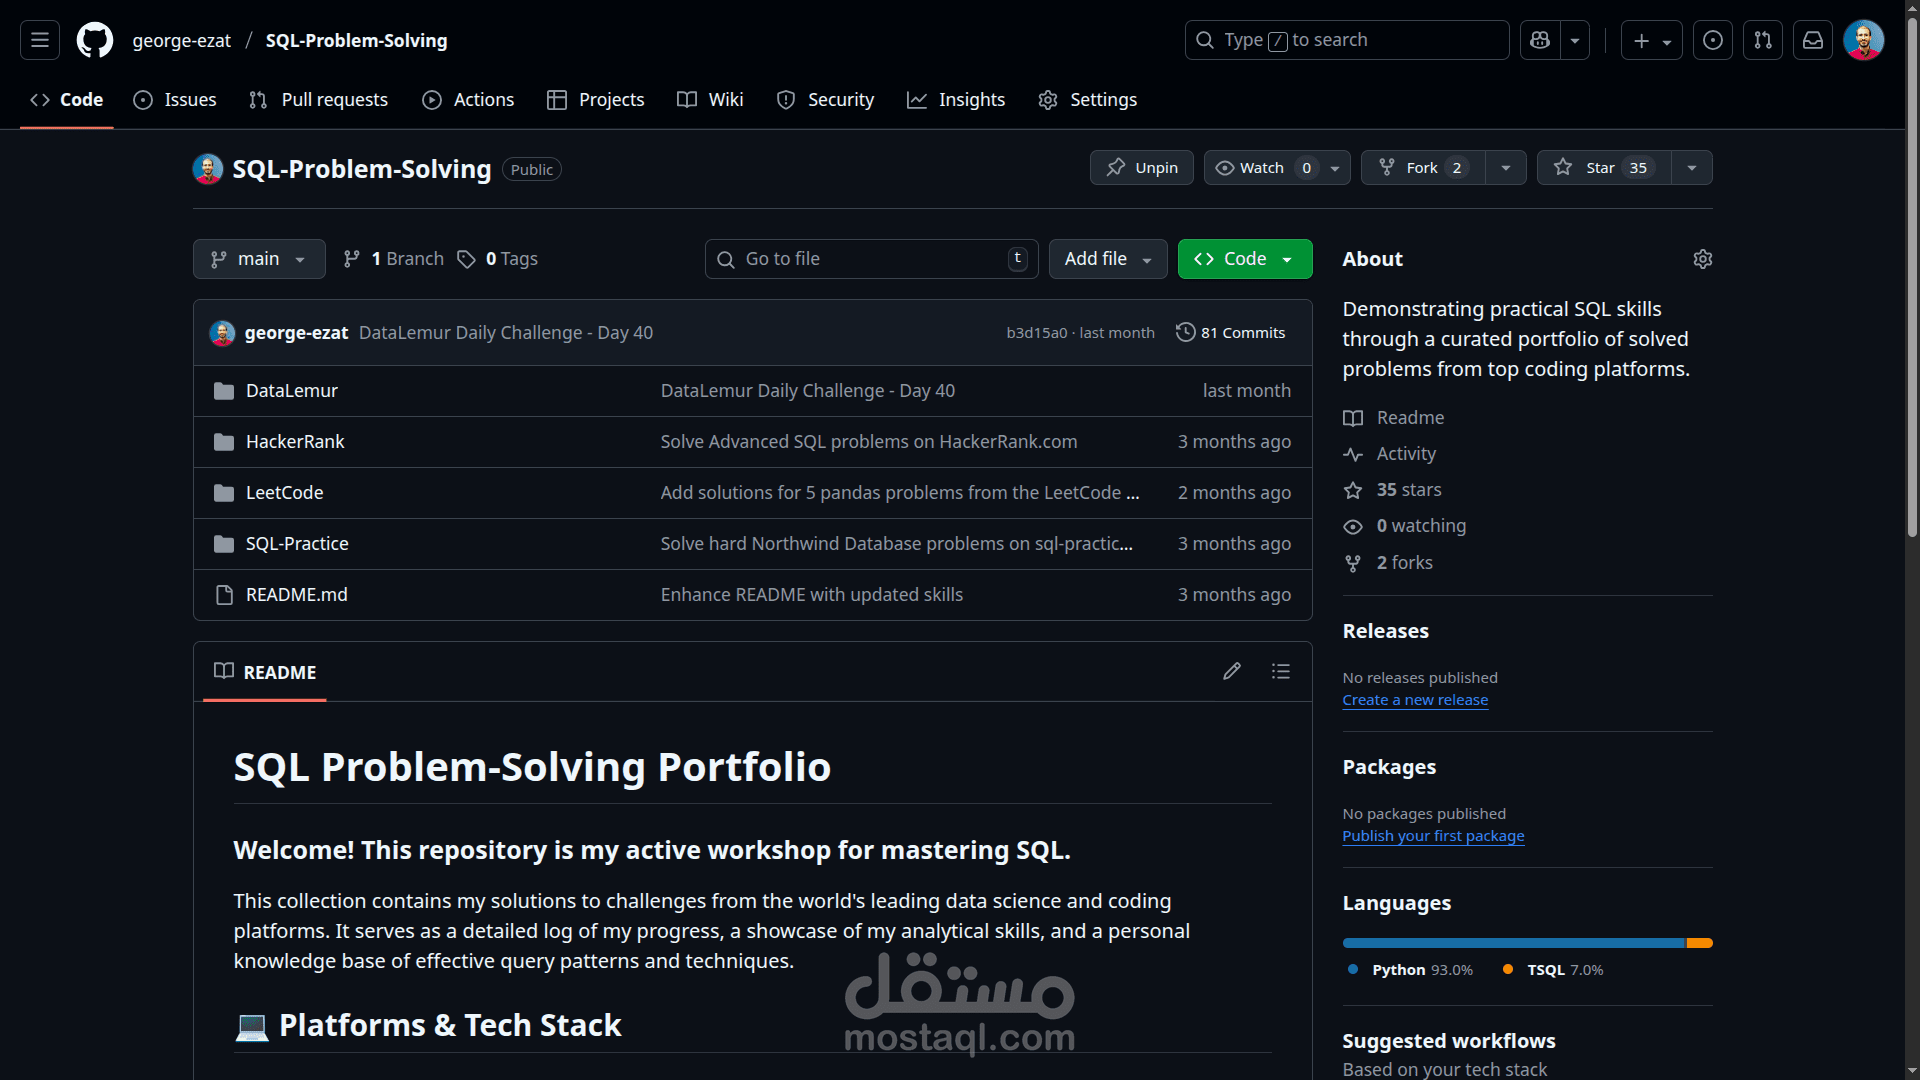Open the About settings gear icon
Image resolution: width=1920 pixels, height=1080 pixels.
(x=1703, y=259)
